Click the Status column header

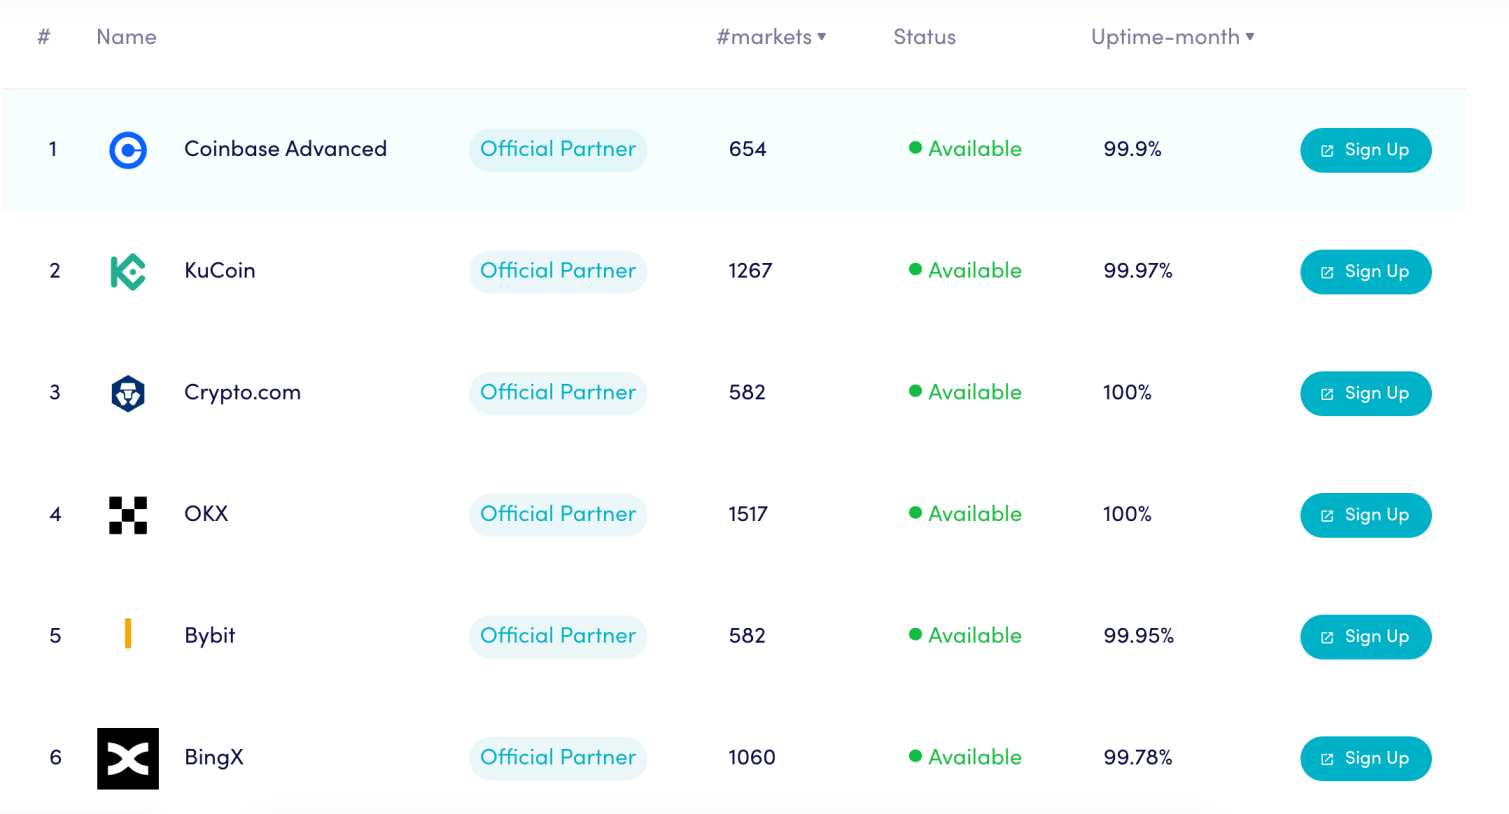point(924,37)
